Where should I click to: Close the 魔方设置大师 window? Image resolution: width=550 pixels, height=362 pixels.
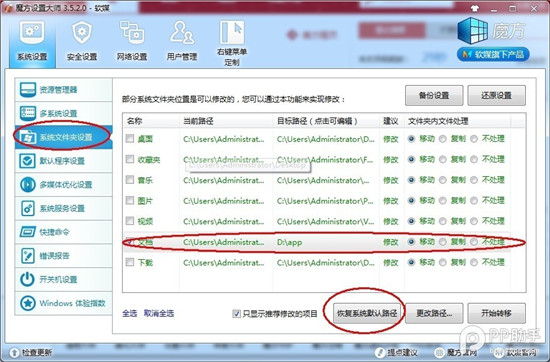(534, 8)
